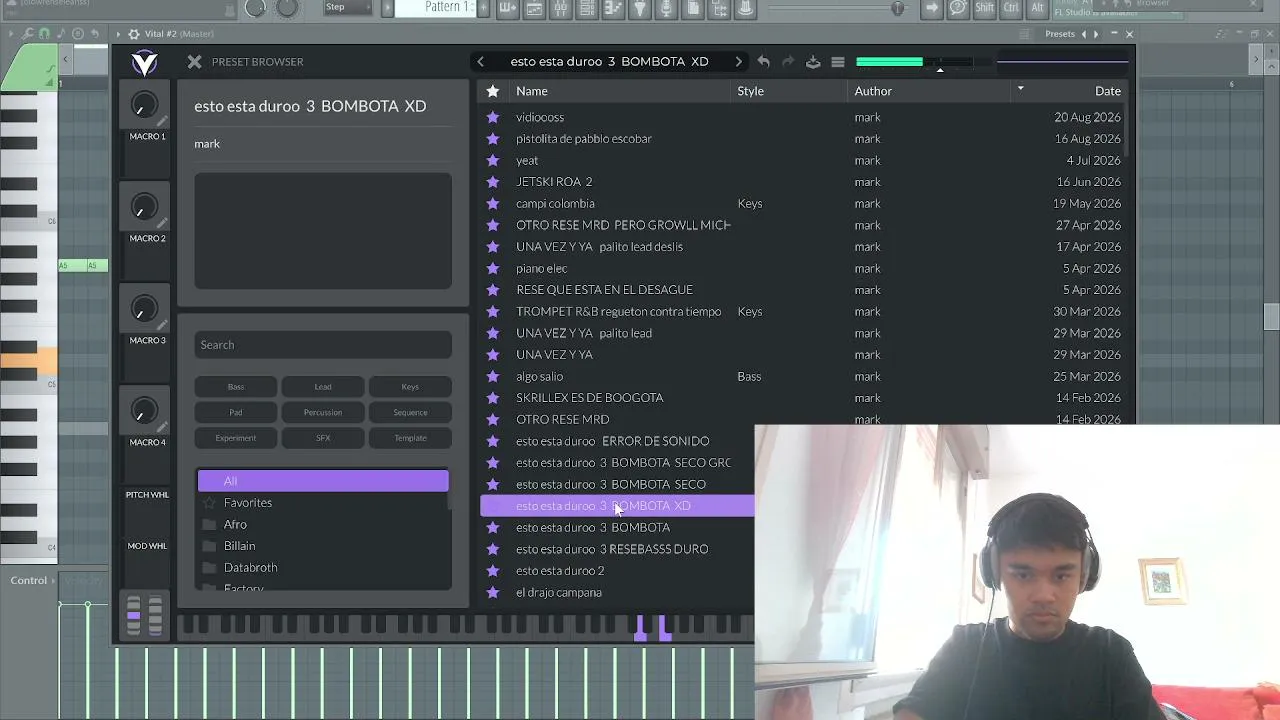Click the Macro 1 knob
This screenshot has height=720, width=1280.
(144, 106)
